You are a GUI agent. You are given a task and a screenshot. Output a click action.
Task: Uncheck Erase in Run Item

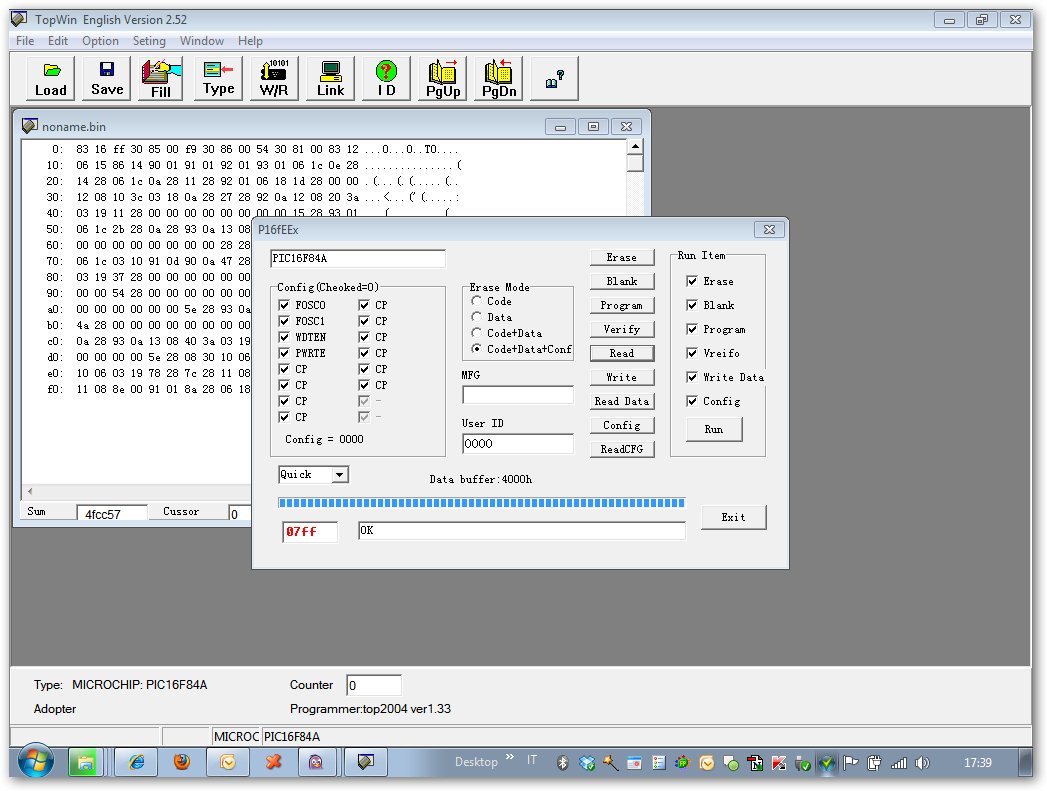692,281
